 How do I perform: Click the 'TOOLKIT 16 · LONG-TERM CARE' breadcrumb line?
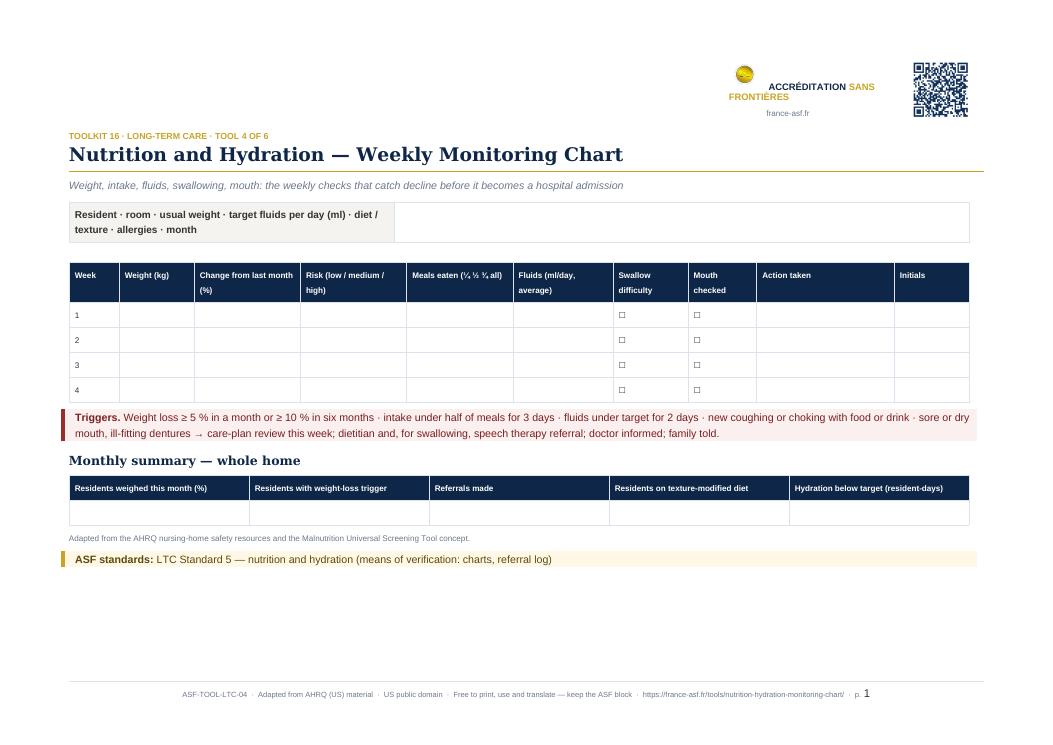169,136
